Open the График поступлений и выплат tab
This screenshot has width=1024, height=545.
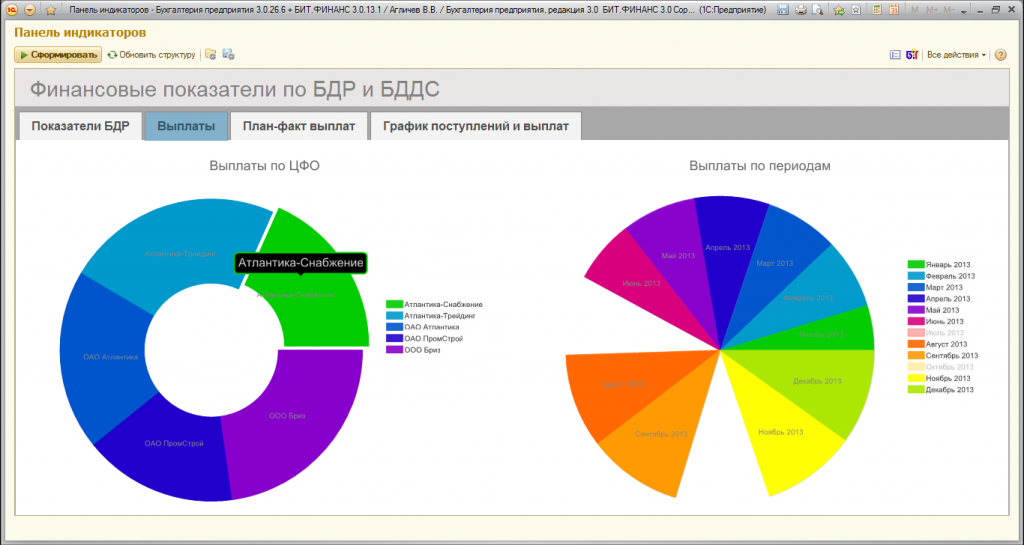point(476,126)
